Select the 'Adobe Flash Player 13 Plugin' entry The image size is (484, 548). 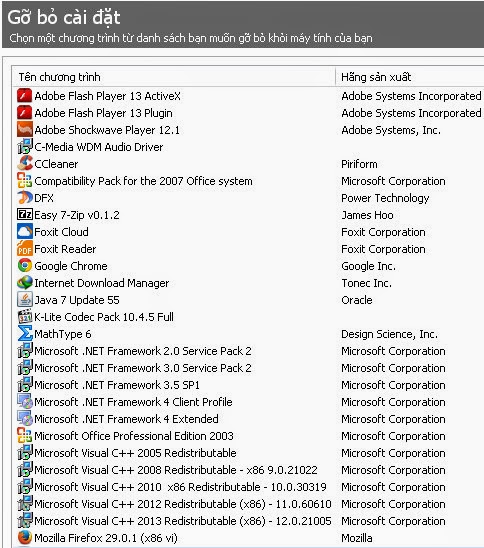pyautogui.click(x=103, y=113)
